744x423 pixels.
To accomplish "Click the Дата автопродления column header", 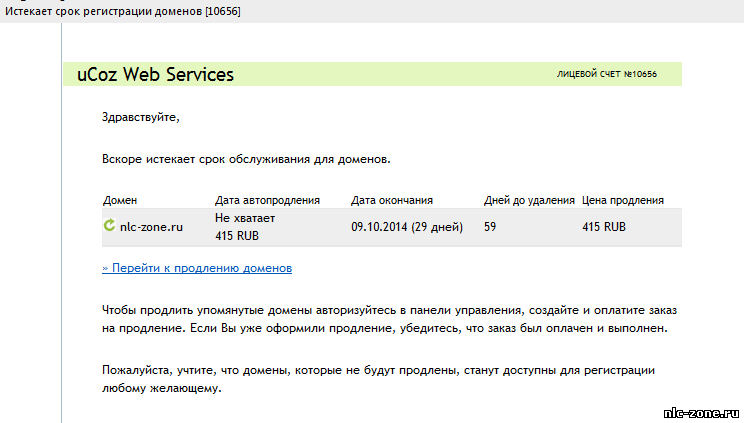I will [x=267, y=200].
